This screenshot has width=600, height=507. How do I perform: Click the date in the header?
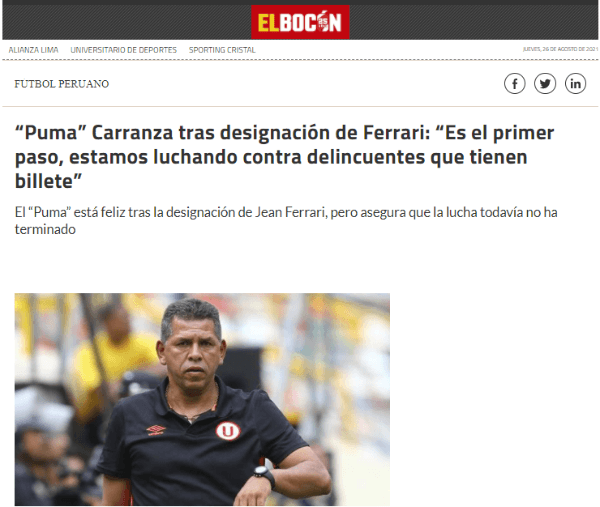(x=560, y=49)
